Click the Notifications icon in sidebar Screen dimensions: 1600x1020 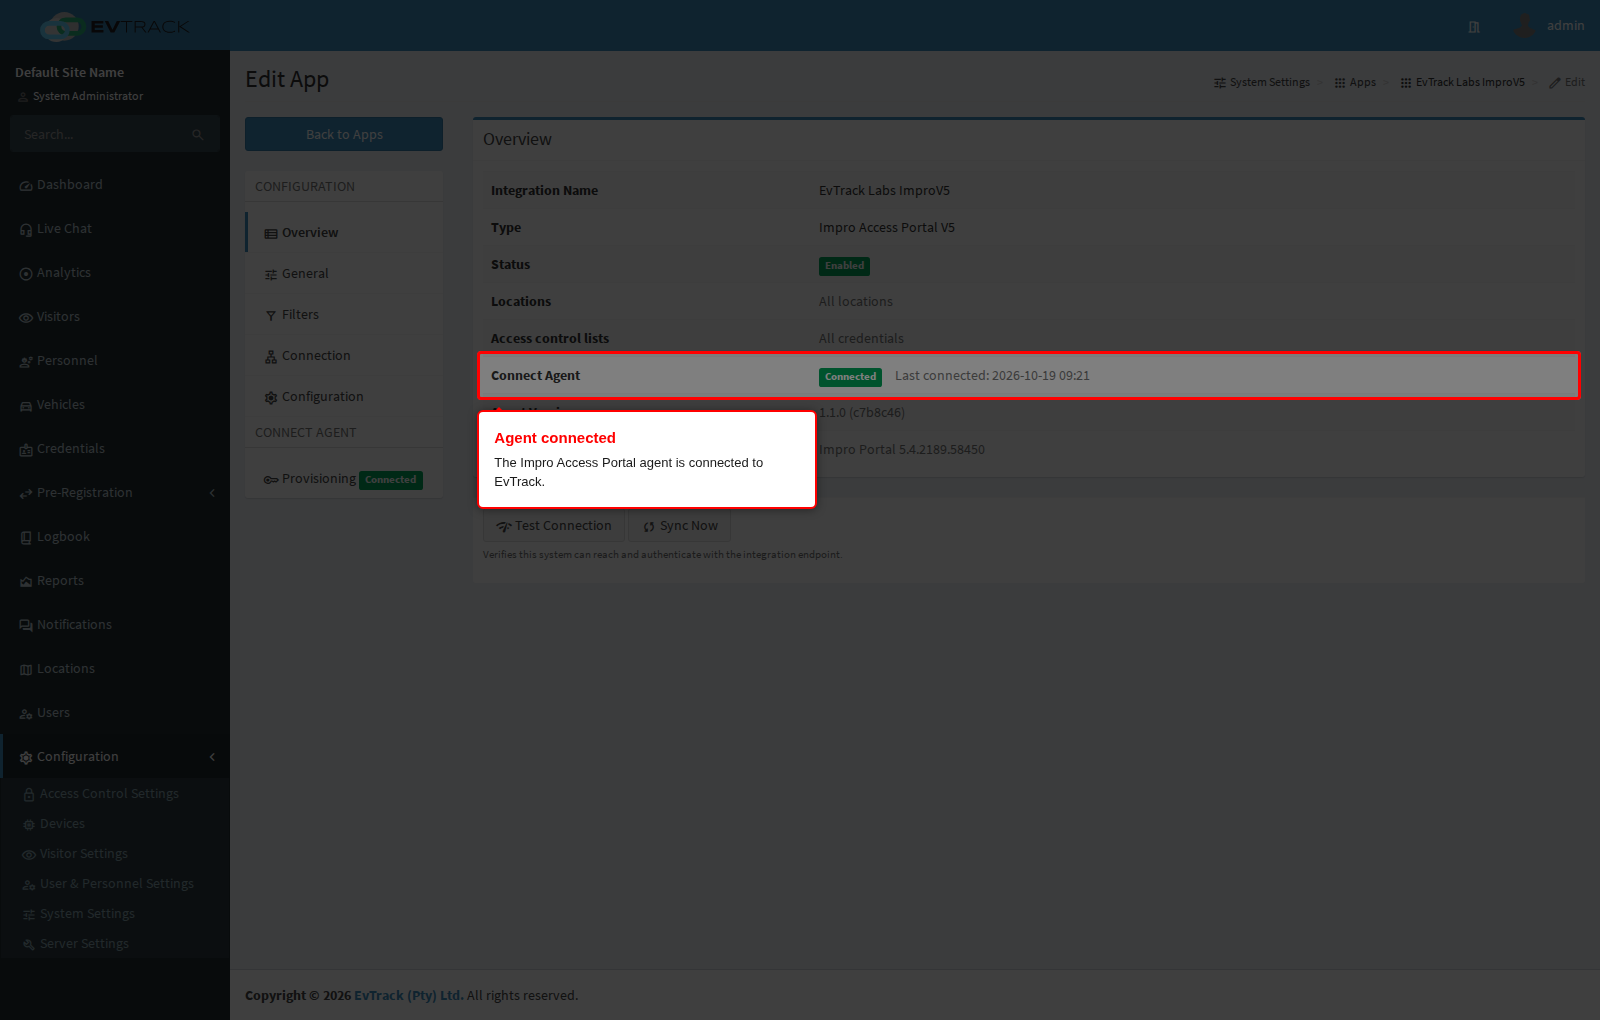pyautogui.click(x=26, y=626)
